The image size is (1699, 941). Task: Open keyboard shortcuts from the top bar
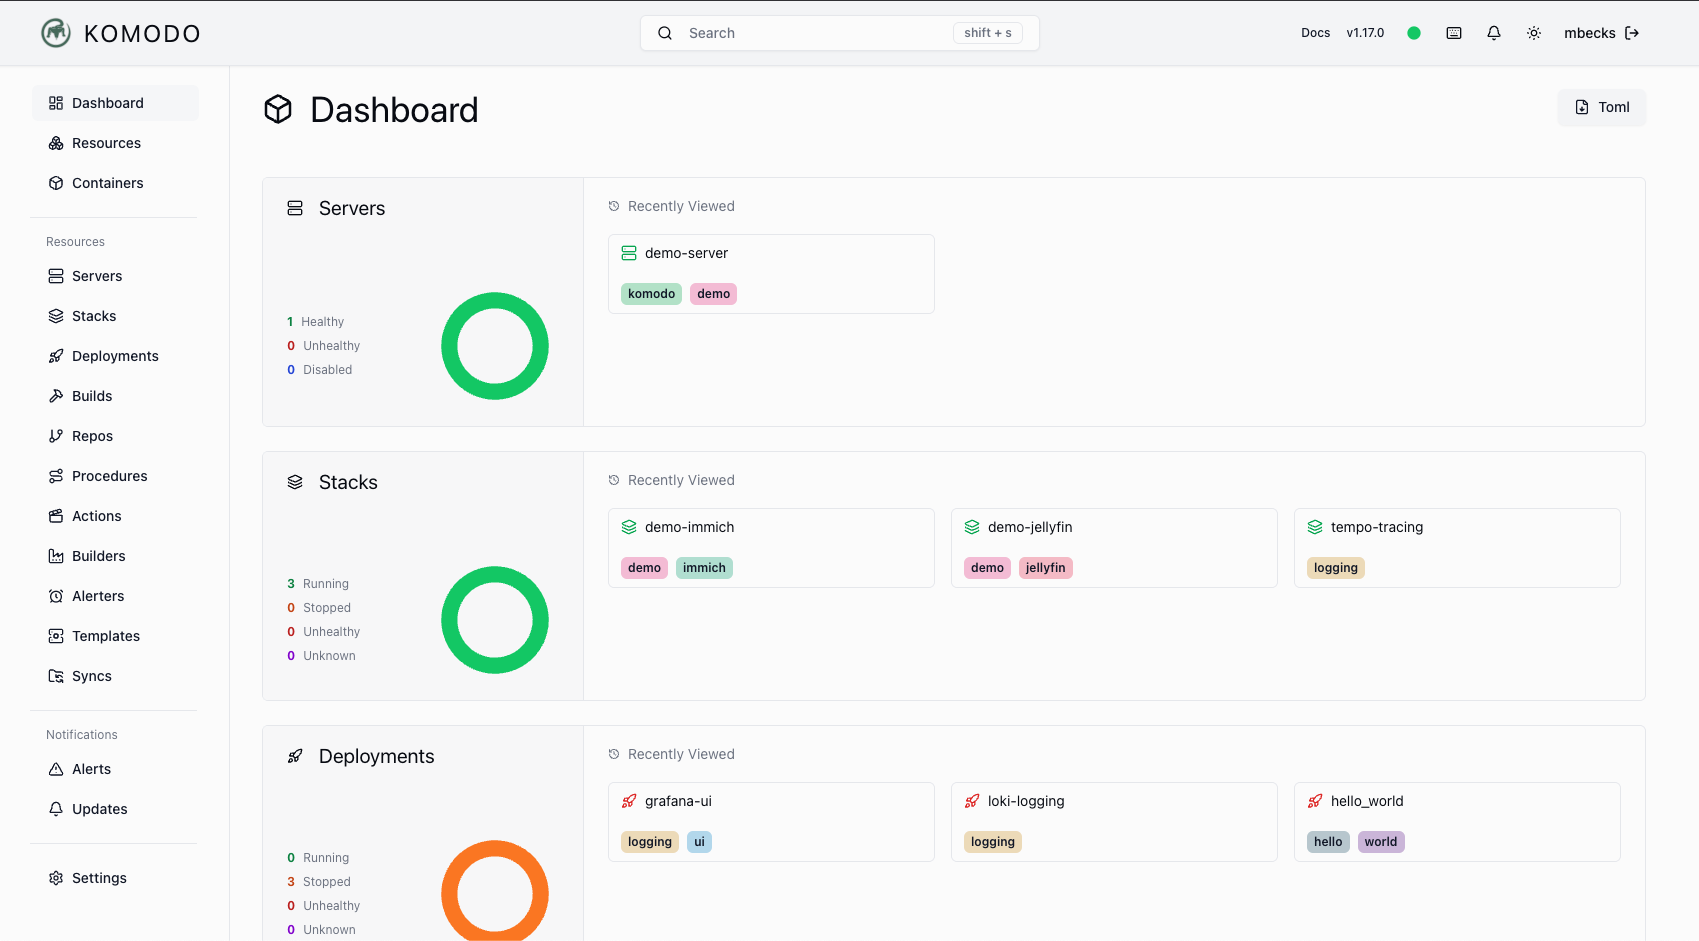pyautogui.click(x=1453, y=32)
